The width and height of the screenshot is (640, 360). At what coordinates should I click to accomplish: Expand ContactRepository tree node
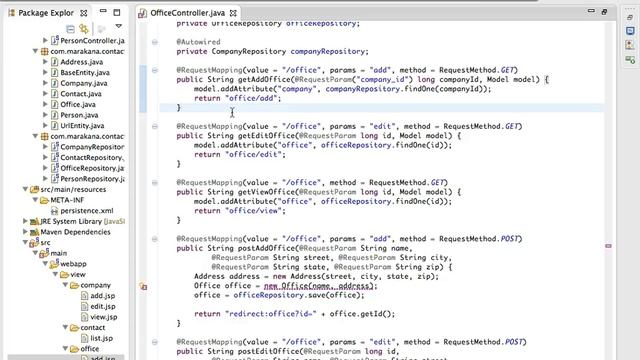click(x=45, y=157)
